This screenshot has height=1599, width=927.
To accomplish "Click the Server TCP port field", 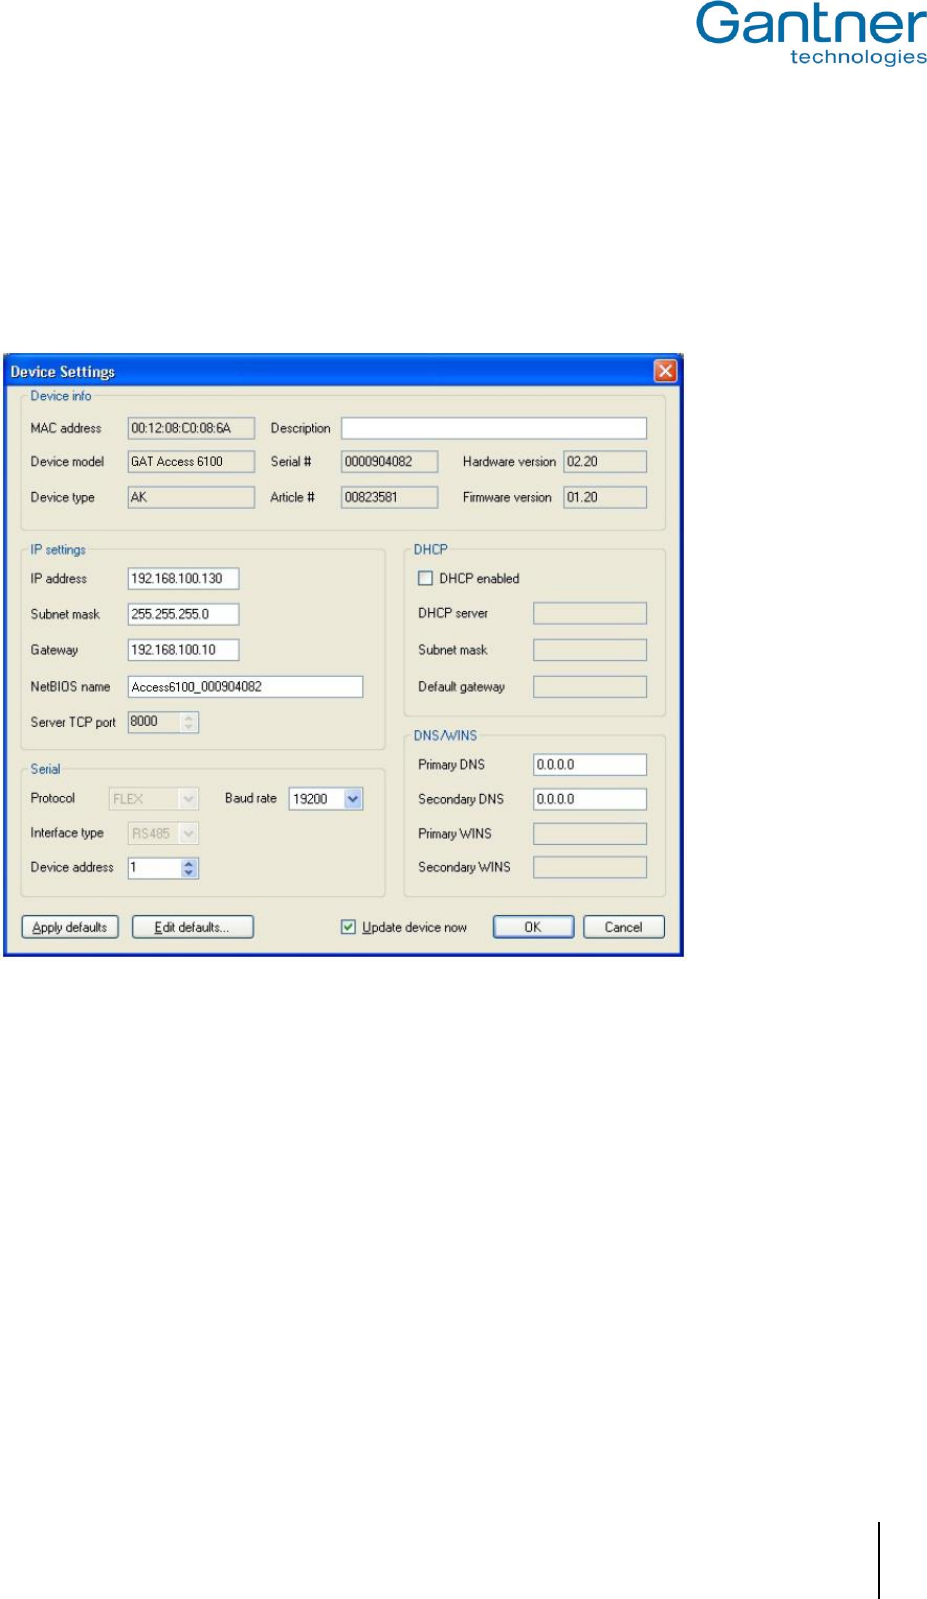I will click(x=154, y=722).
